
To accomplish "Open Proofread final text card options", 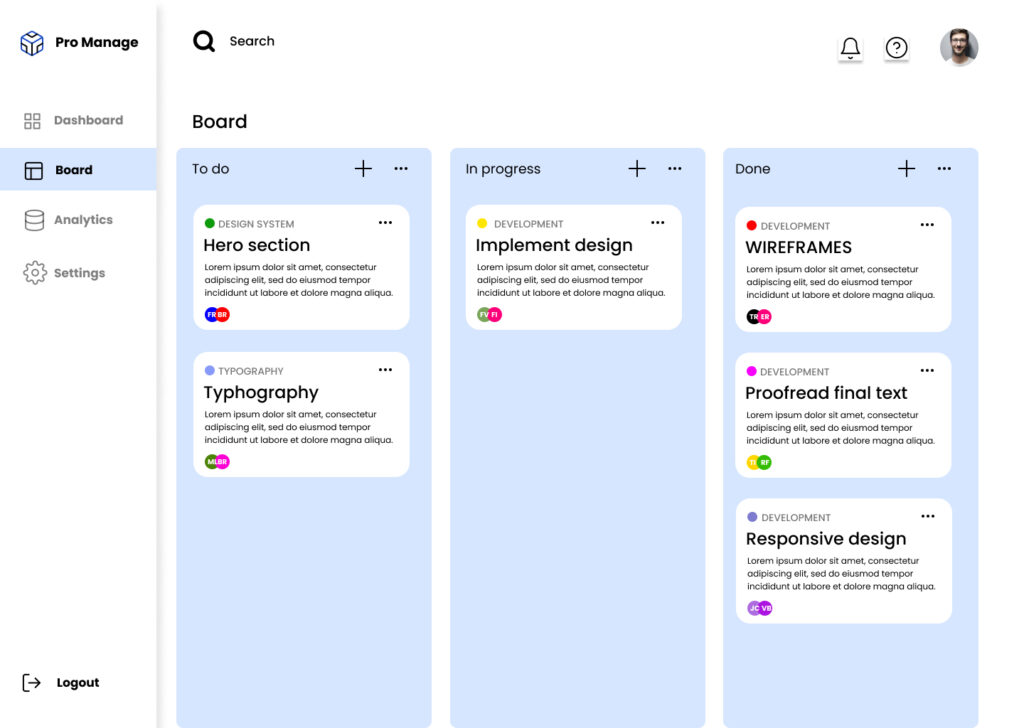I will 927,371.
